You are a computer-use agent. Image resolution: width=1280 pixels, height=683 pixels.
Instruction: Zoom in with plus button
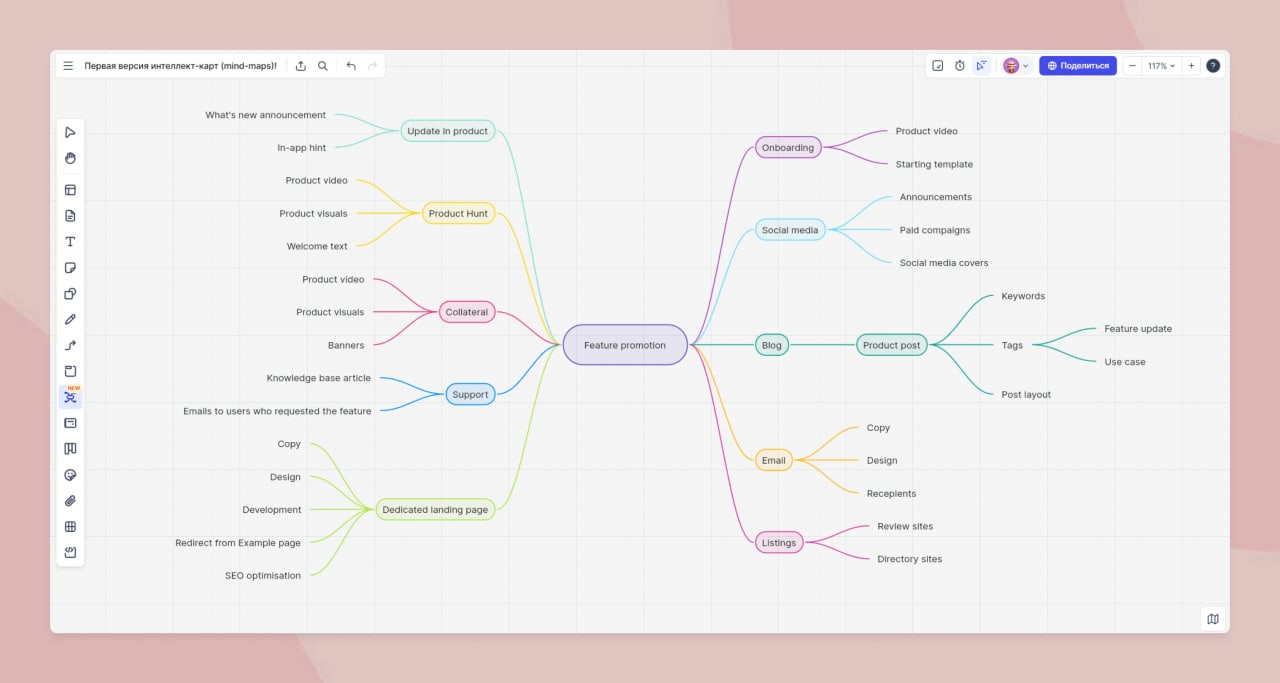pyautogui.click(x=1191, y=66)
